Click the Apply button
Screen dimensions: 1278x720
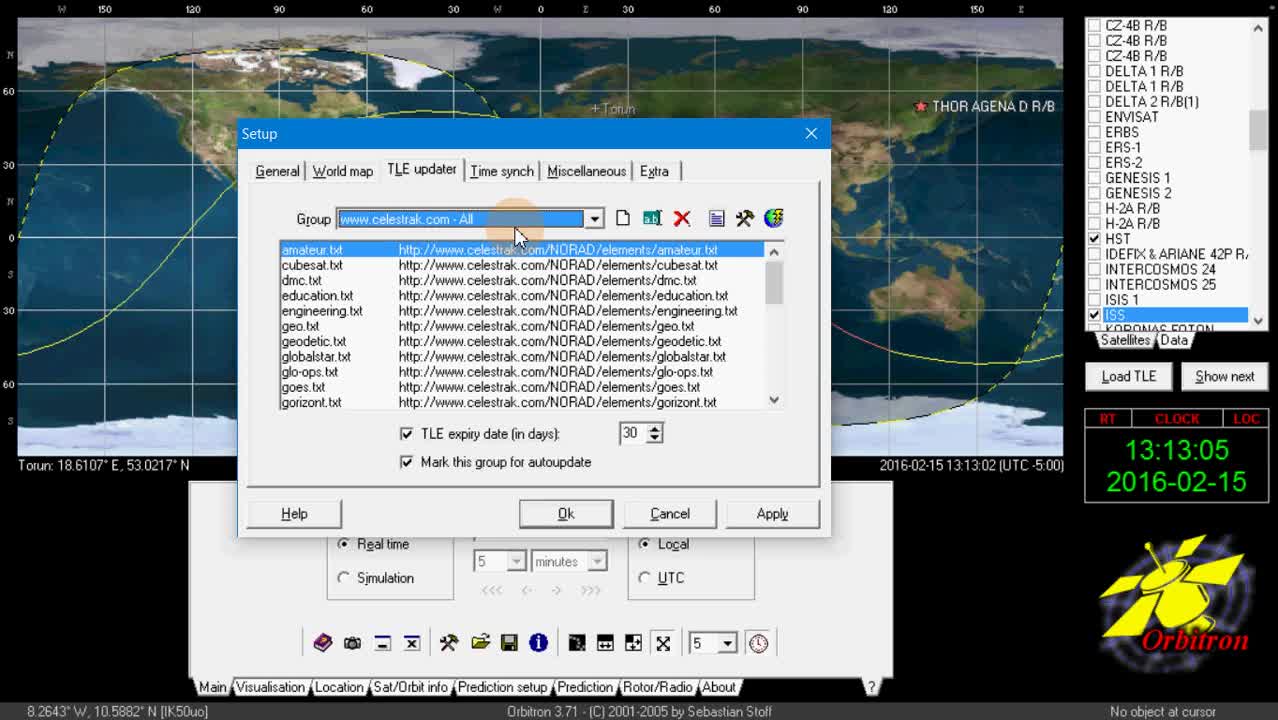coord(772,514)
